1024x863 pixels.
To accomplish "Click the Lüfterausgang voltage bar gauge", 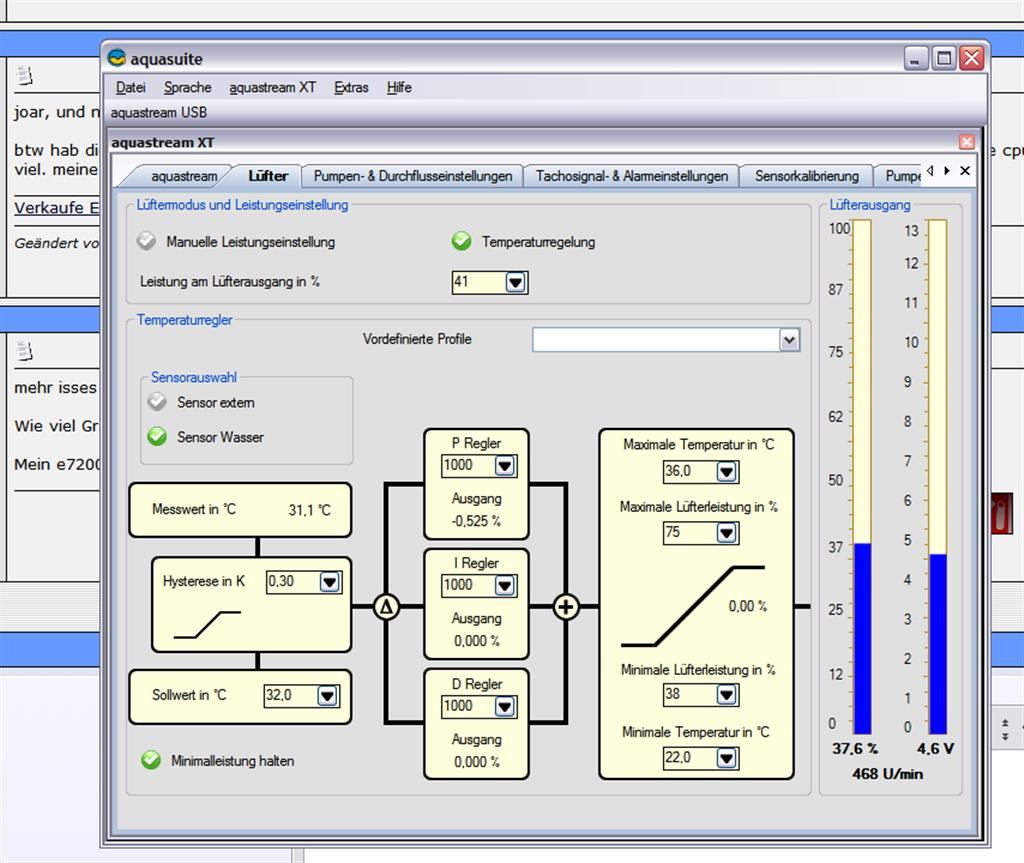I will coord(938,477).
